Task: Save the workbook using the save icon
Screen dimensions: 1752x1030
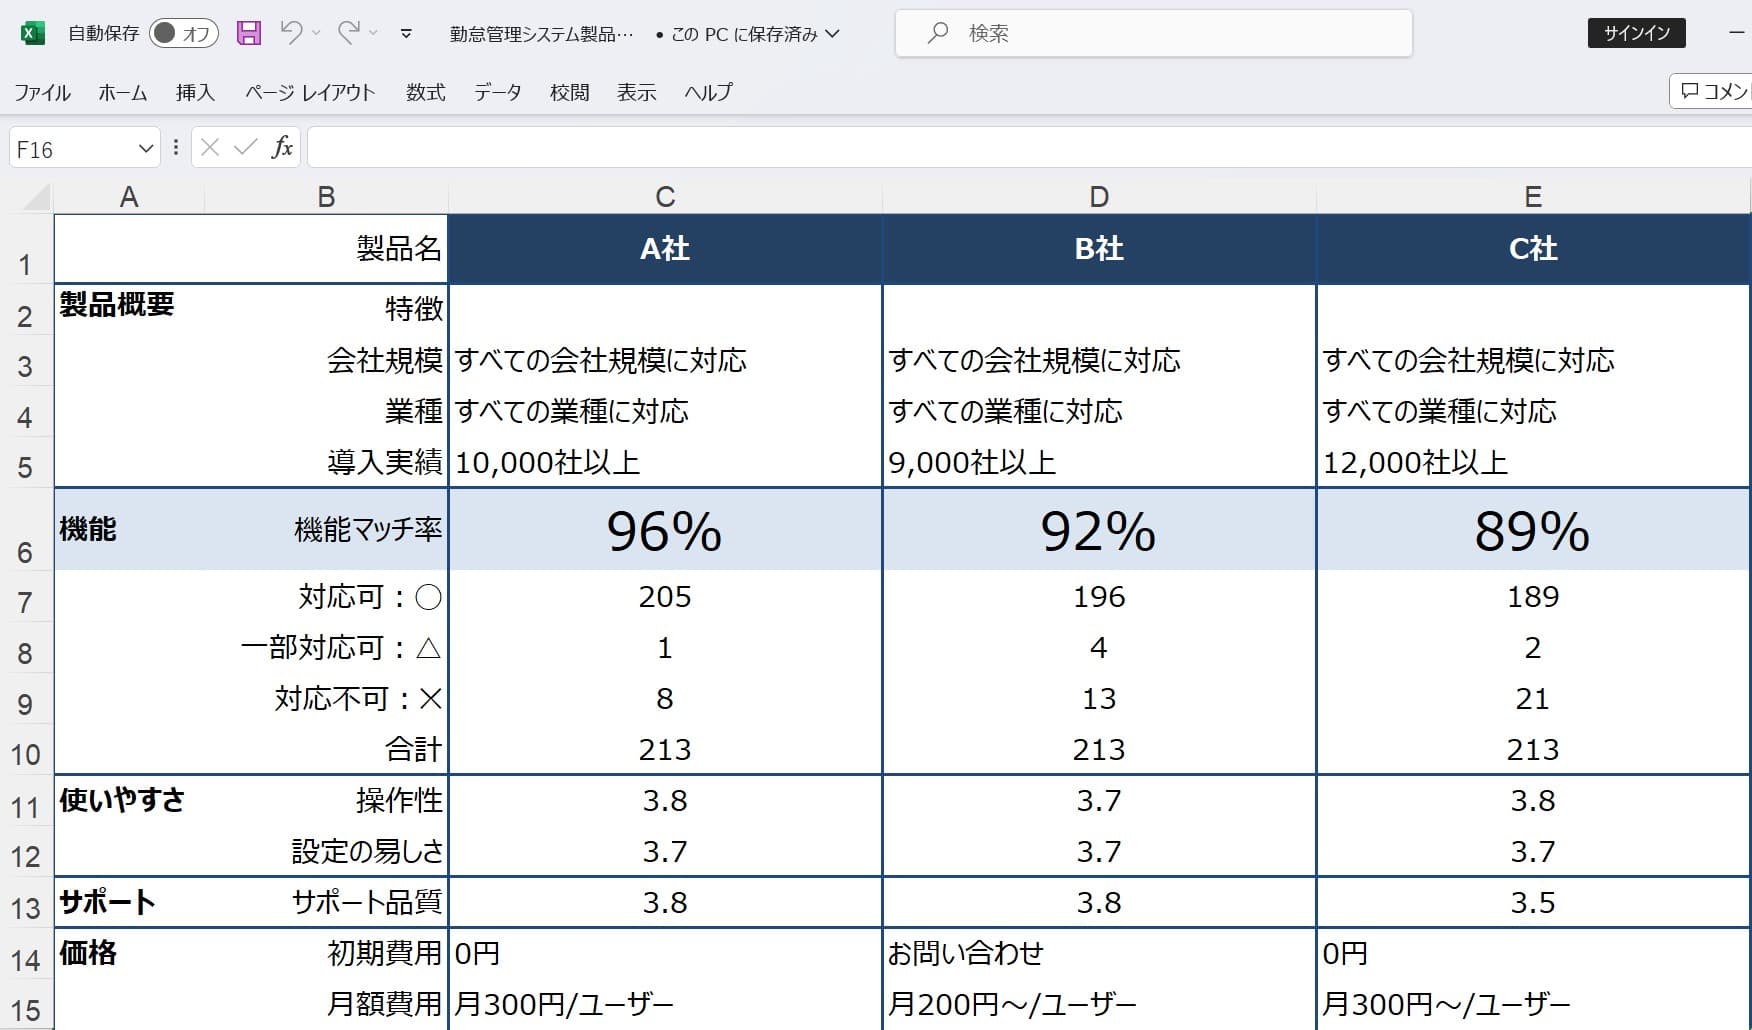Action: tap(248, 32)
